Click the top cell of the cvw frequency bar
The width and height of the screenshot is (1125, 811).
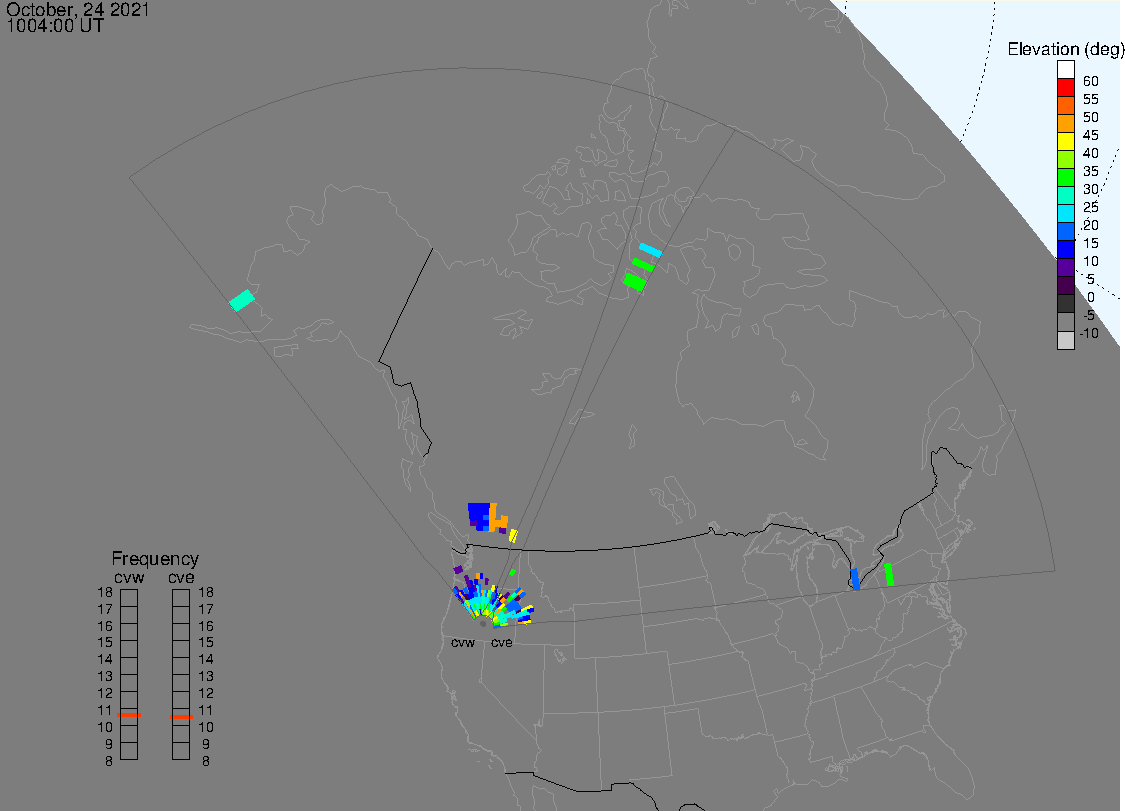click(x=129, y=598)
